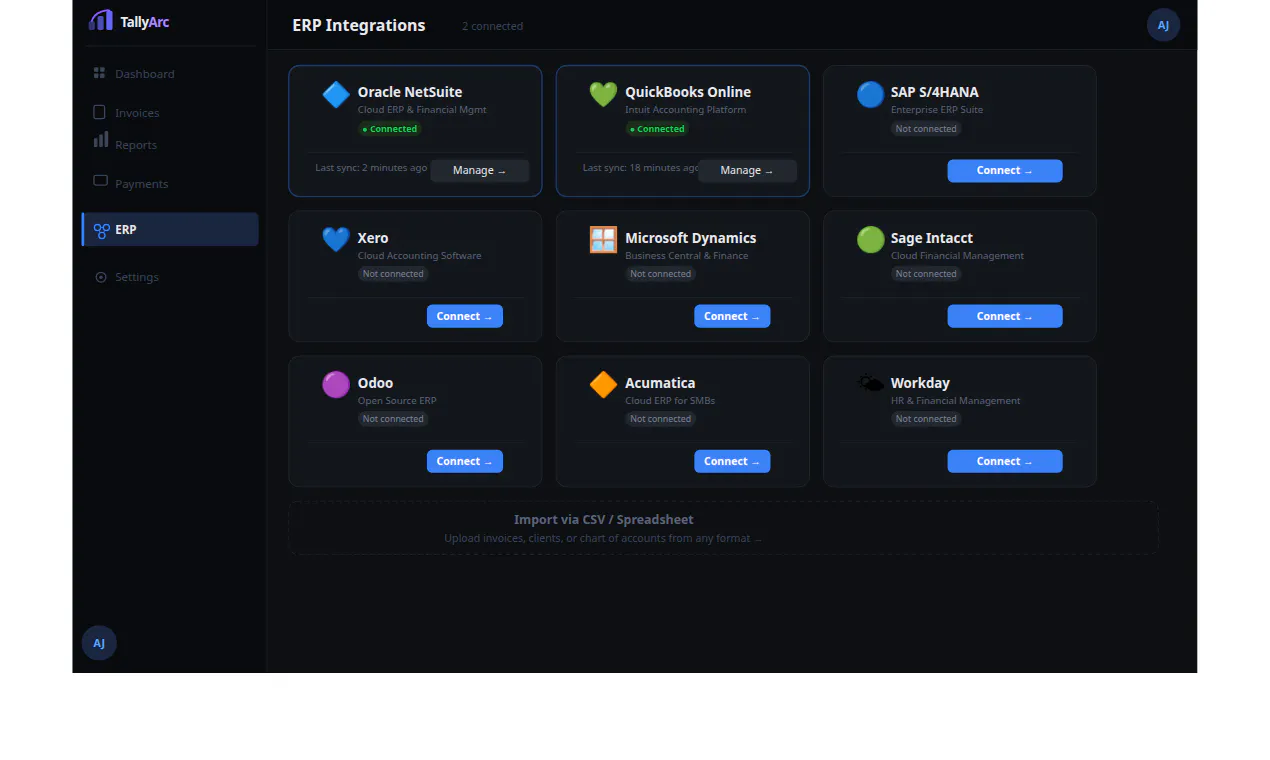The image size is (1270, 760).
Task: Click the 'Oracle NetSuite' card title
Action: pyautogui.click(x=410, y=92)
